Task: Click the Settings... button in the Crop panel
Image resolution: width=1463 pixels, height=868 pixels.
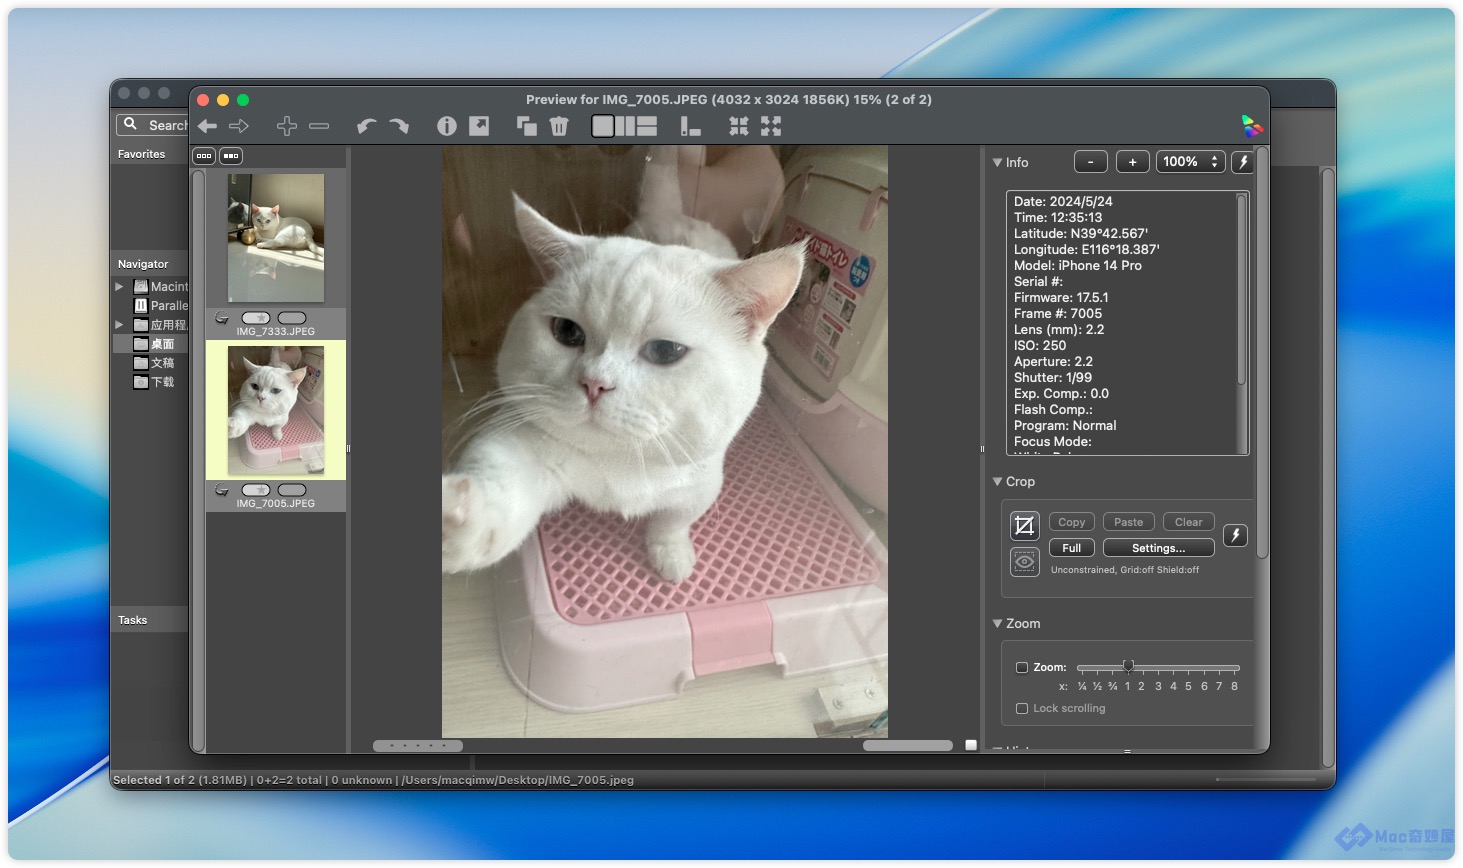Action: pyautogui.click(x=1158, y=548)
